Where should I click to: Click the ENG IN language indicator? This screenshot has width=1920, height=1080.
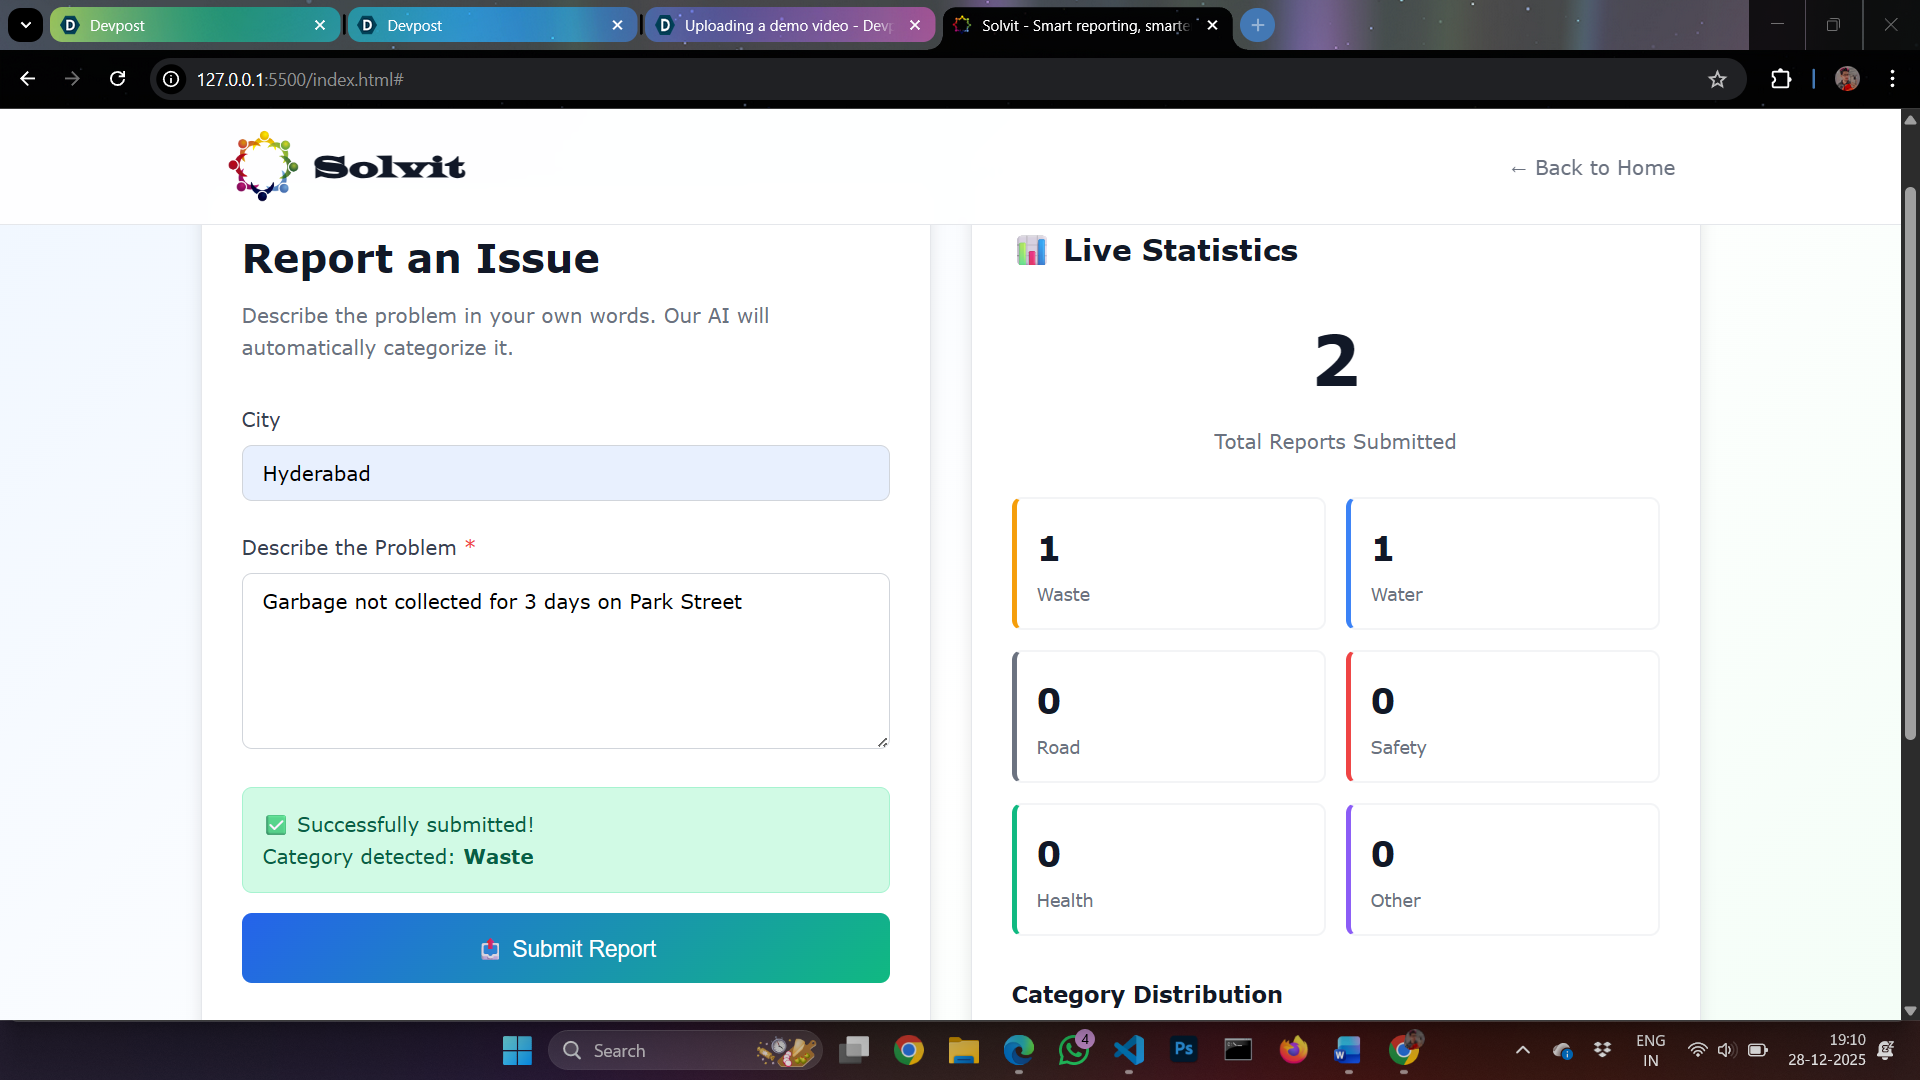pyautogui.click(x=1651, y=1050)
